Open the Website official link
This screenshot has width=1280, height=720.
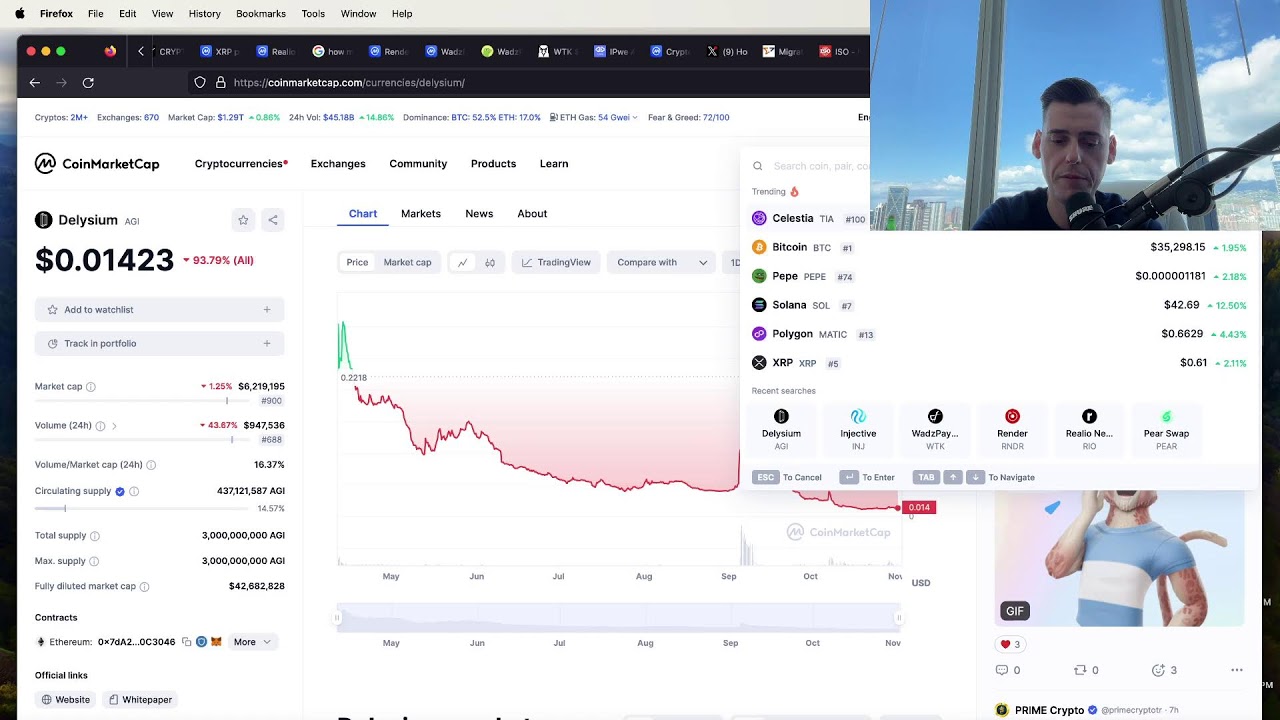[65, 700]
